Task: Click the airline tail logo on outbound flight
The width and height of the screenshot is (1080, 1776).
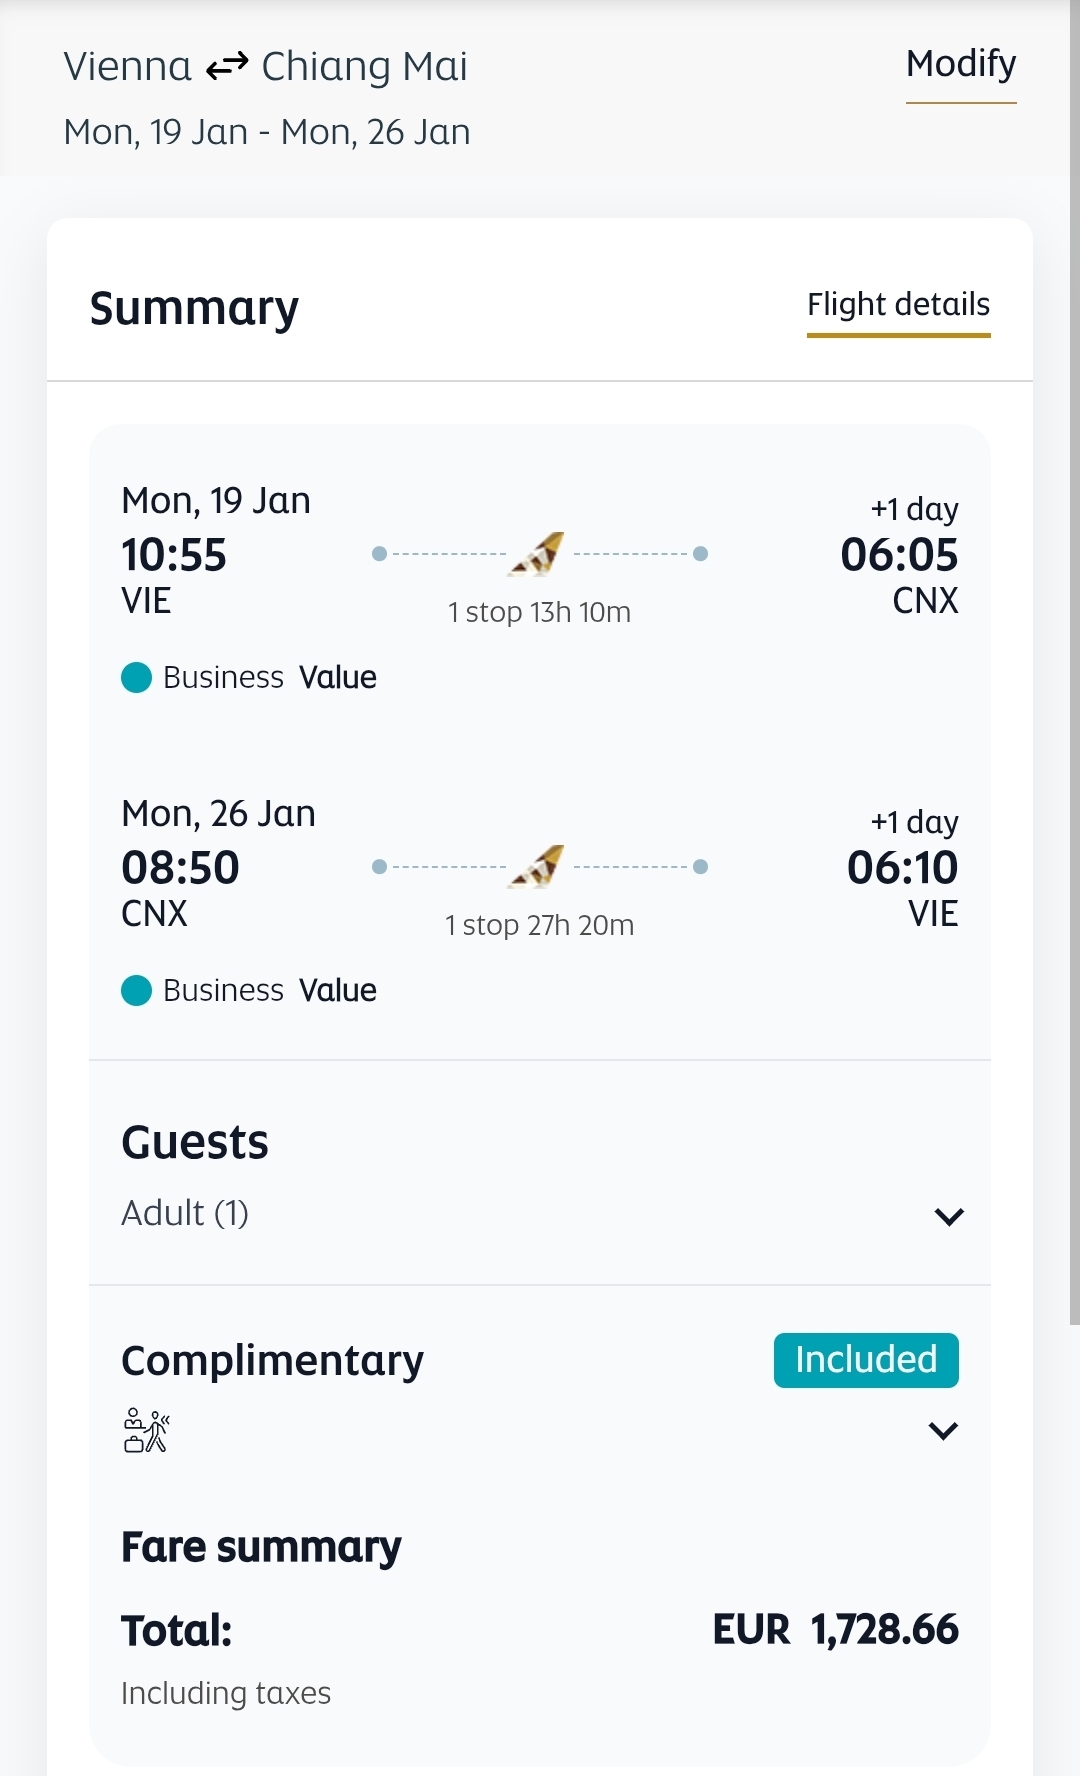Action: click(x=539, y=554)
